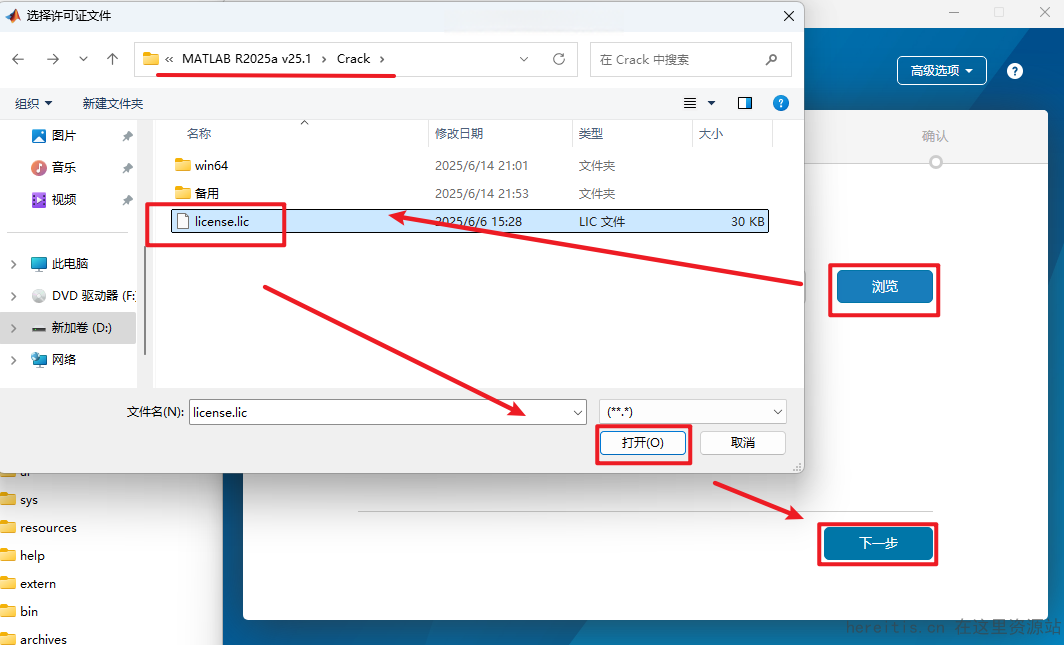Go back using the Back arrow
Screen dimensions: 1064x645
tap(18, 59)
